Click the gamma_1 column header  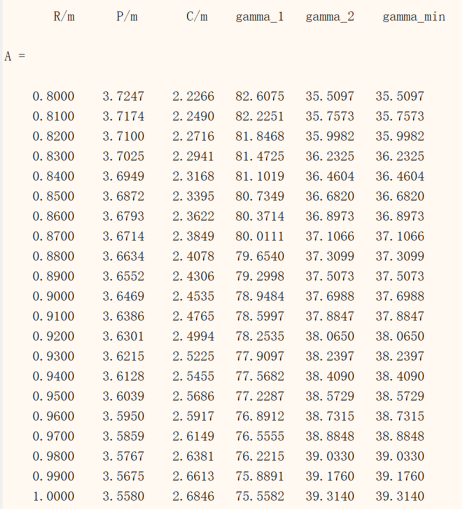[260, 17]
